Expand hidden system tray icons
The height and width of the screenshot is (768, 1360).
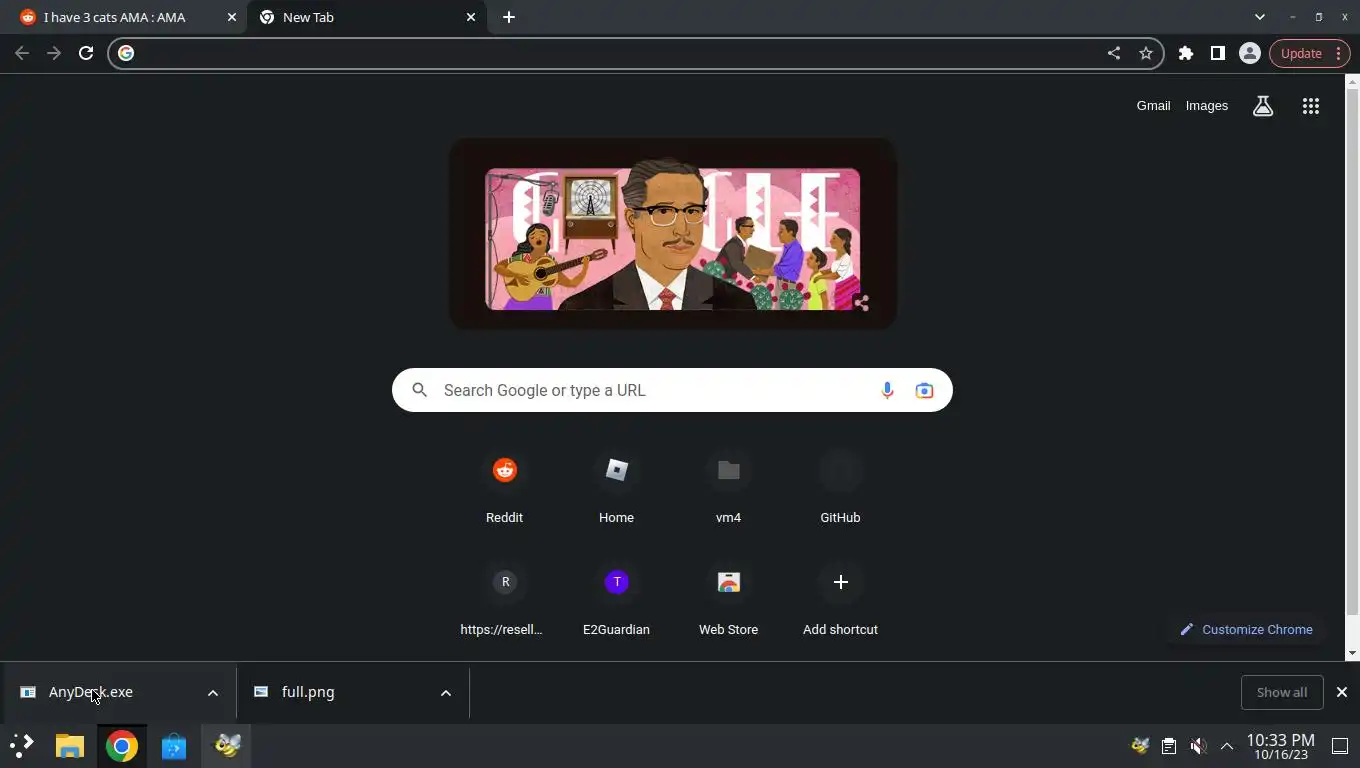(1227, 746)
